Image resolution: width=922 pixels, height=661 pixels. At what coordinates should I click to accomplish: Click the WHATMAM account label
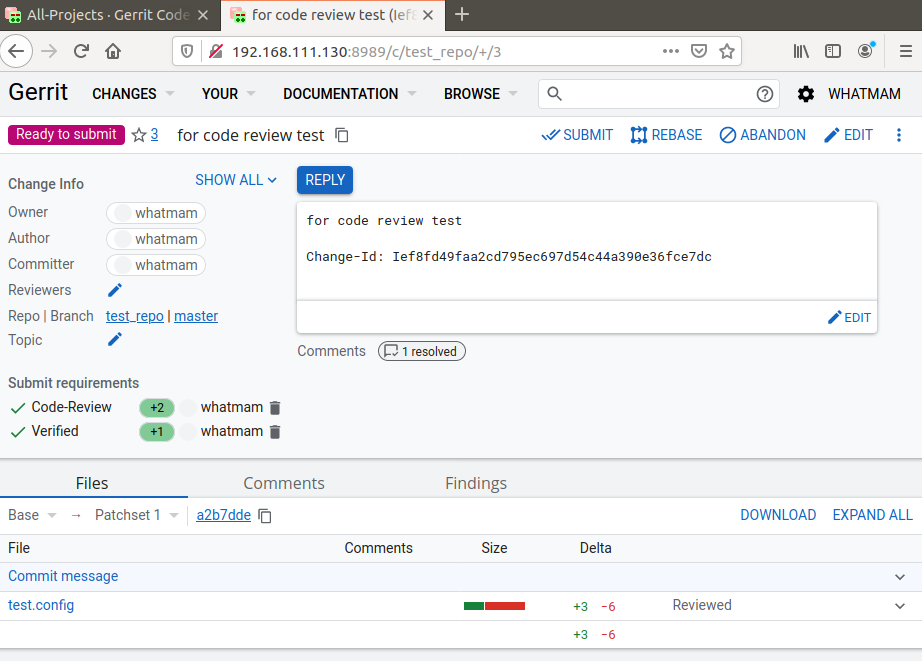pos(864,94)
